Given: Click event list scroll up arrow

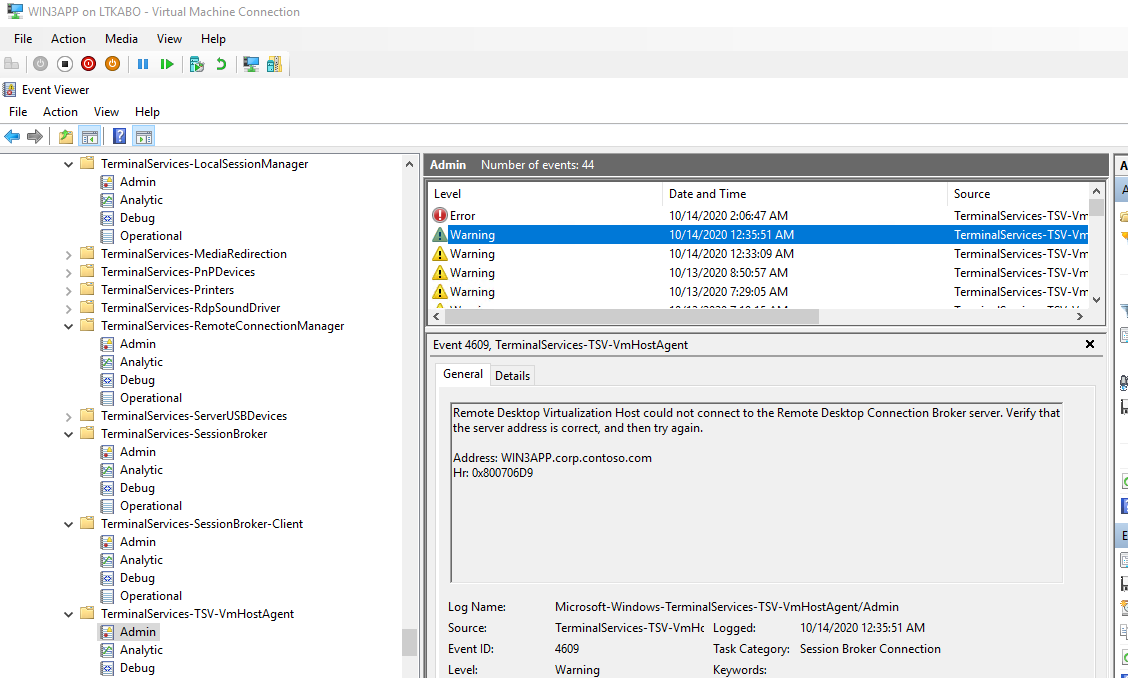Looking at the screenshot, I should pos(1096,191).
